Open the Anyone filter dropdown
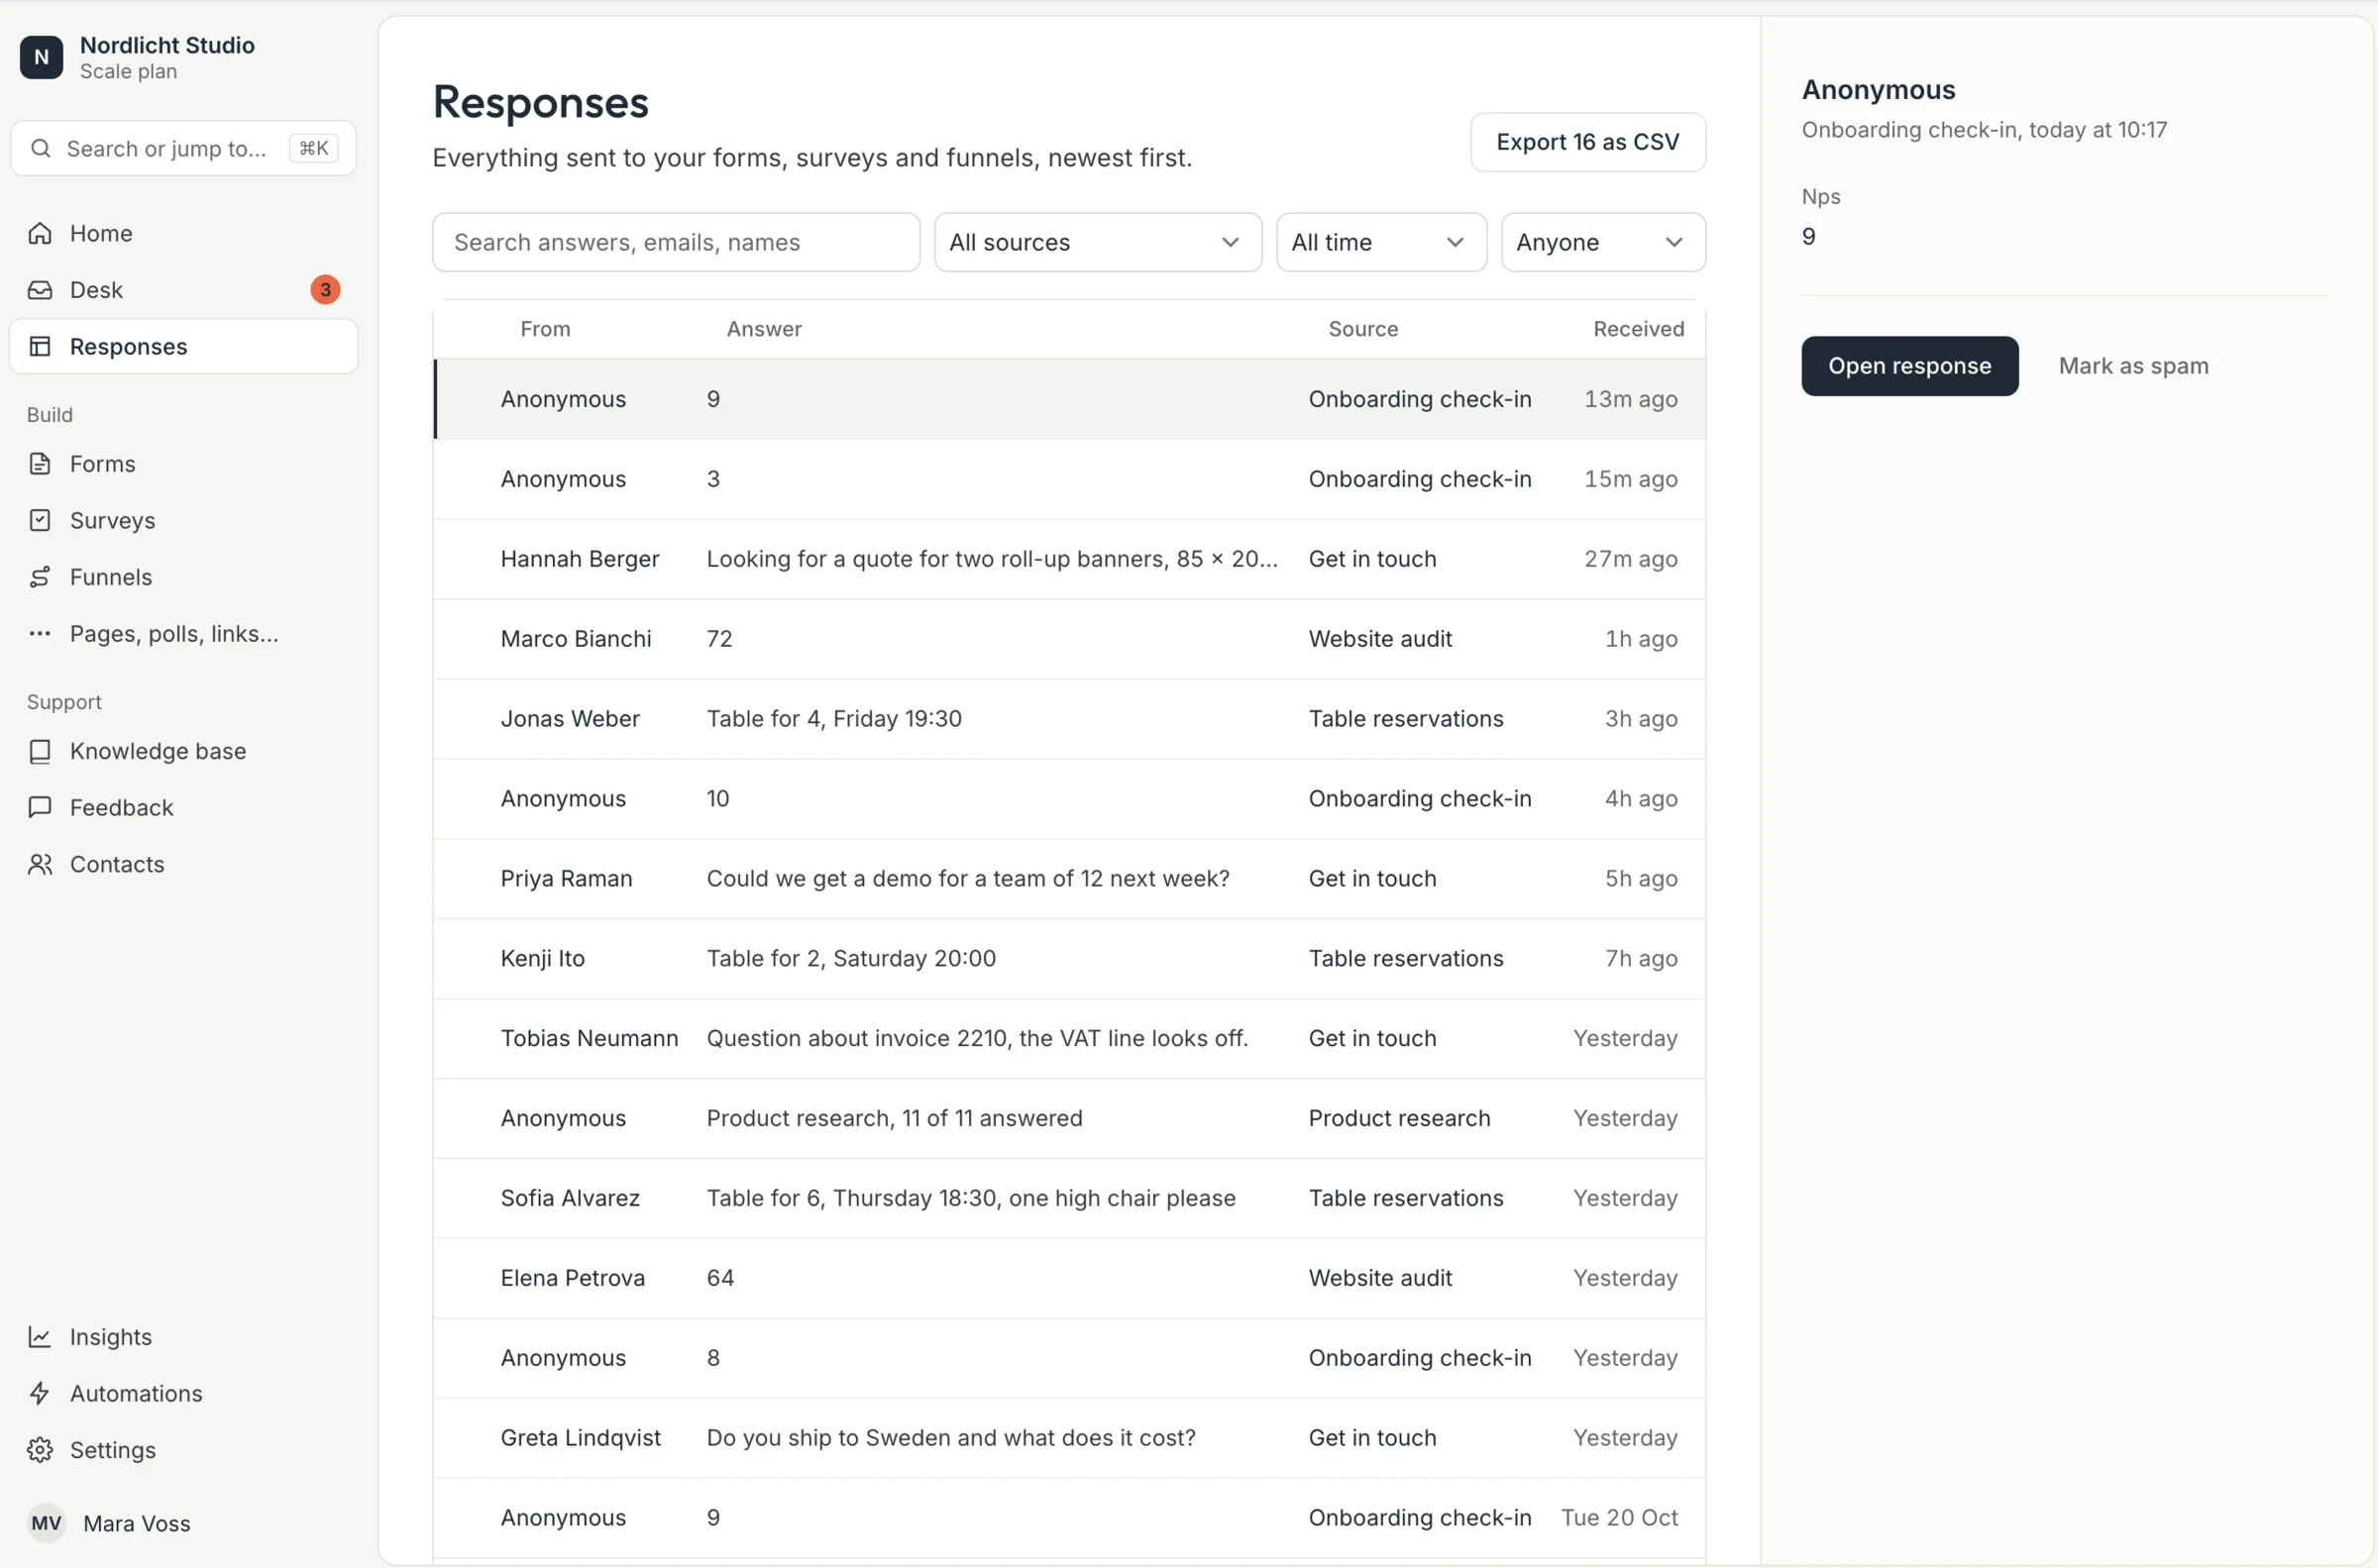 (x=1603, y=242)
